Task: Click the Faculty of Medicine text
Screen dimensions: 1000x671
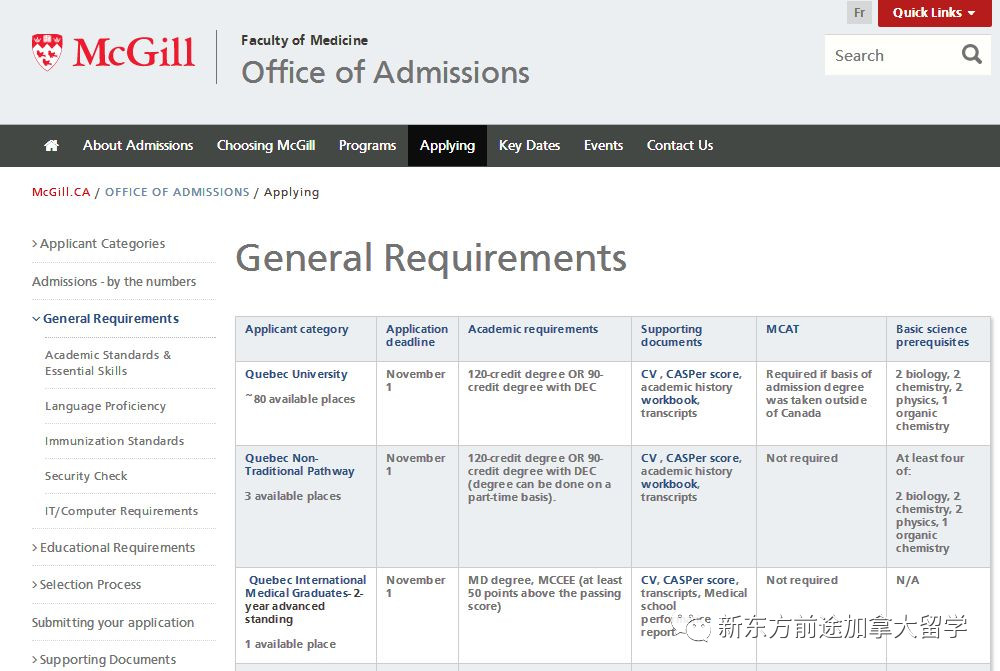Action: pyautogui.click(x=304, y=40)
